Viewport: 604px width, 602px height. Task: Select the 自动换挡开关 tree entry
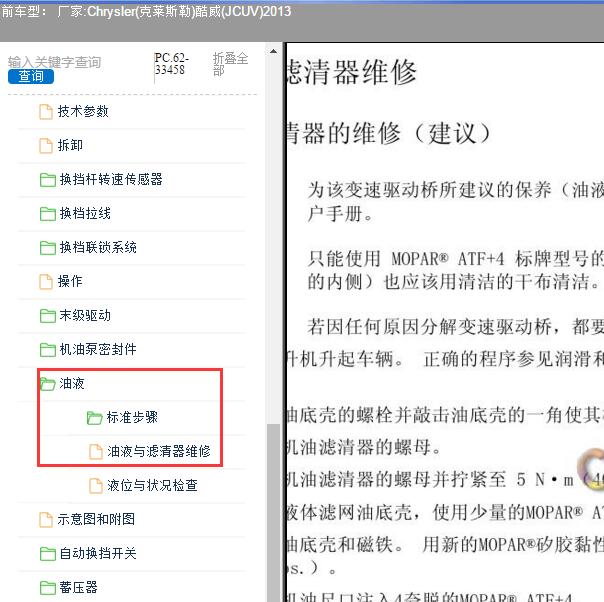[98, 553]
